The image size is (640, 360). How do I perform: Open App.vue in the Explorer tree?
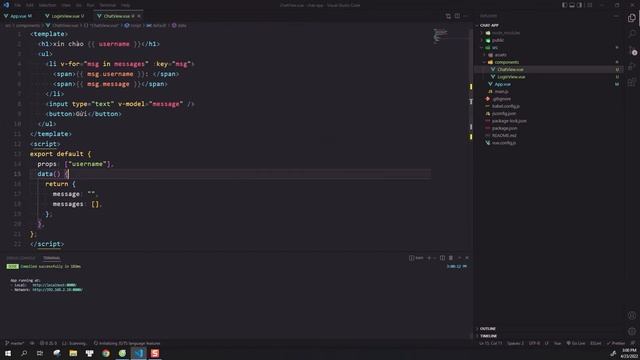coord(502,84)
